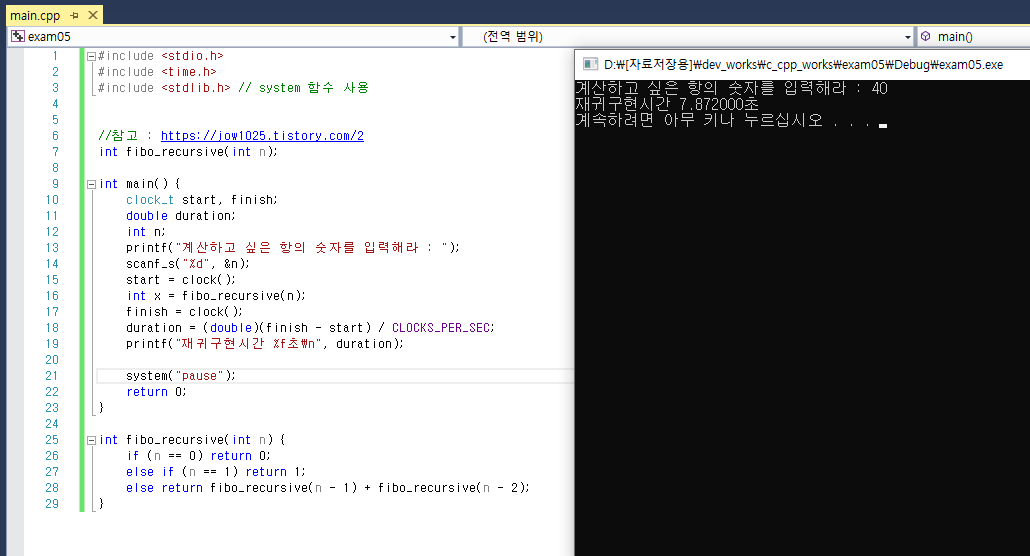The image size is (1030, 556).
Task: Collapse the fibo_recursive function definition
Action: pos(91,440)
